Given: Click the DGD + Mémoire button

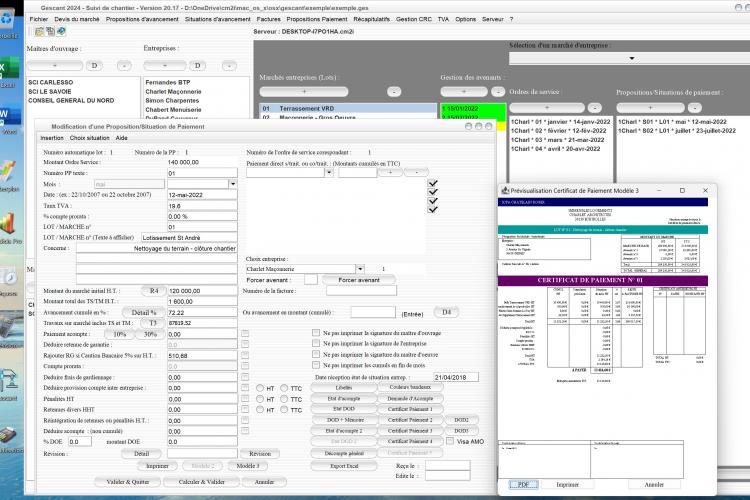Looking at the screenshot, I should (344, 420).
